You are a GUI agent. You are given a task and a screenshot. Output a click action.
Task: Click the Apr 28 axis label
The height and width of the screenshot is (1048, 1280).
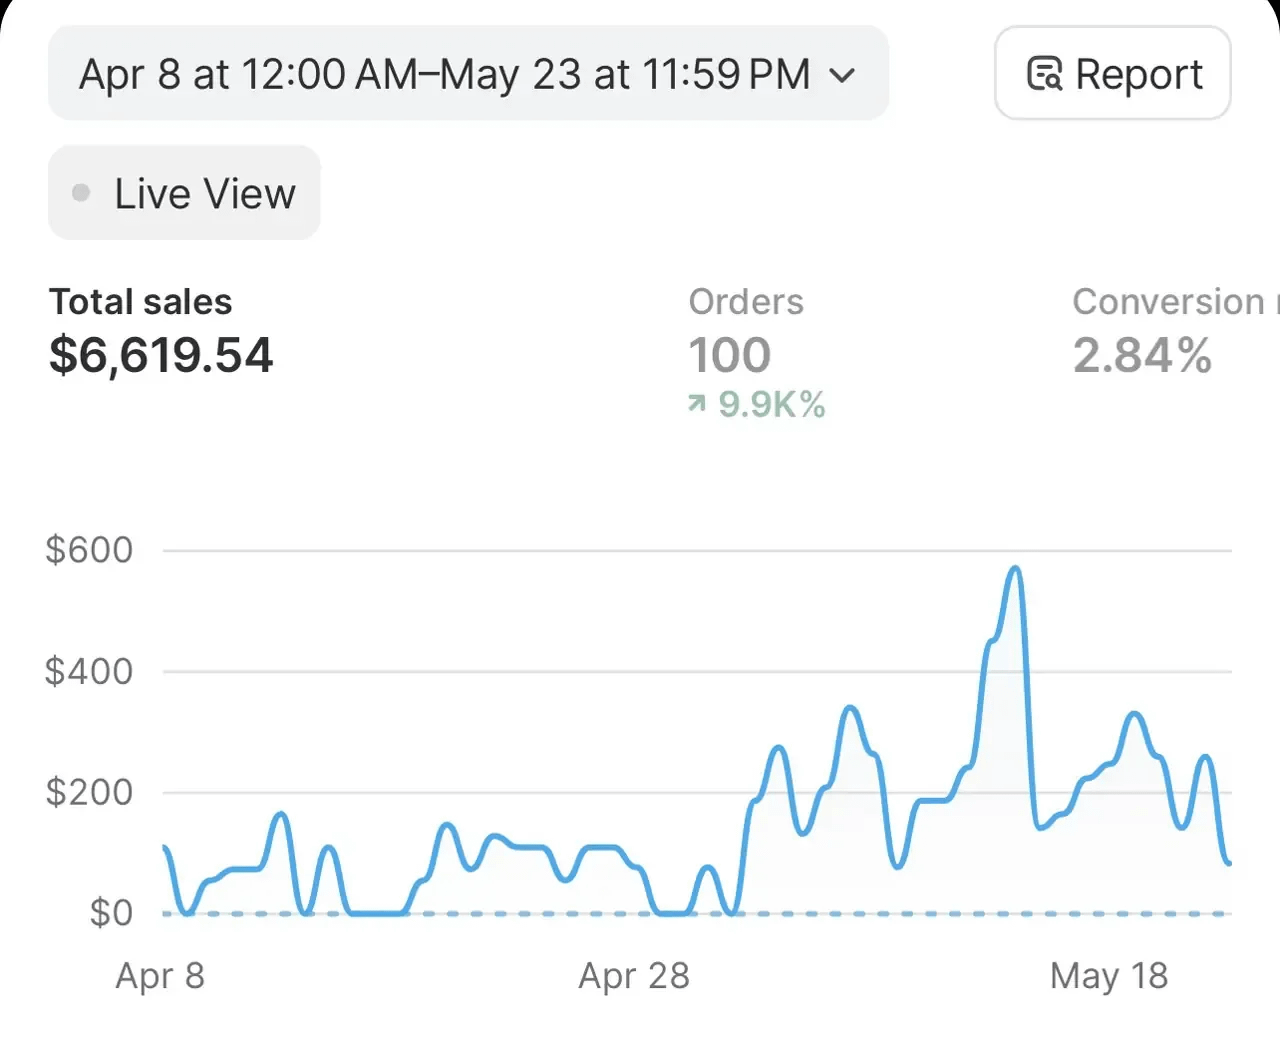[634, 976]
